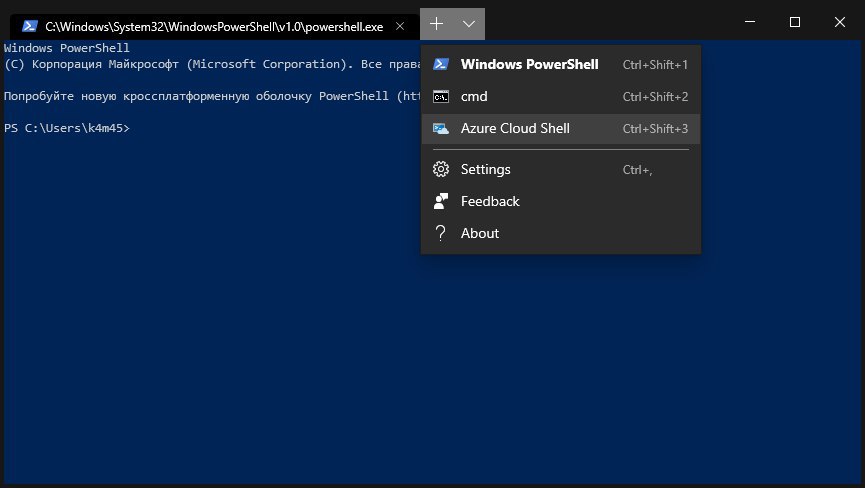This screenshot has width=865, height=488.
Task: Click Ctrl+Shift+2 shortcut label
Action: (655, 96)
